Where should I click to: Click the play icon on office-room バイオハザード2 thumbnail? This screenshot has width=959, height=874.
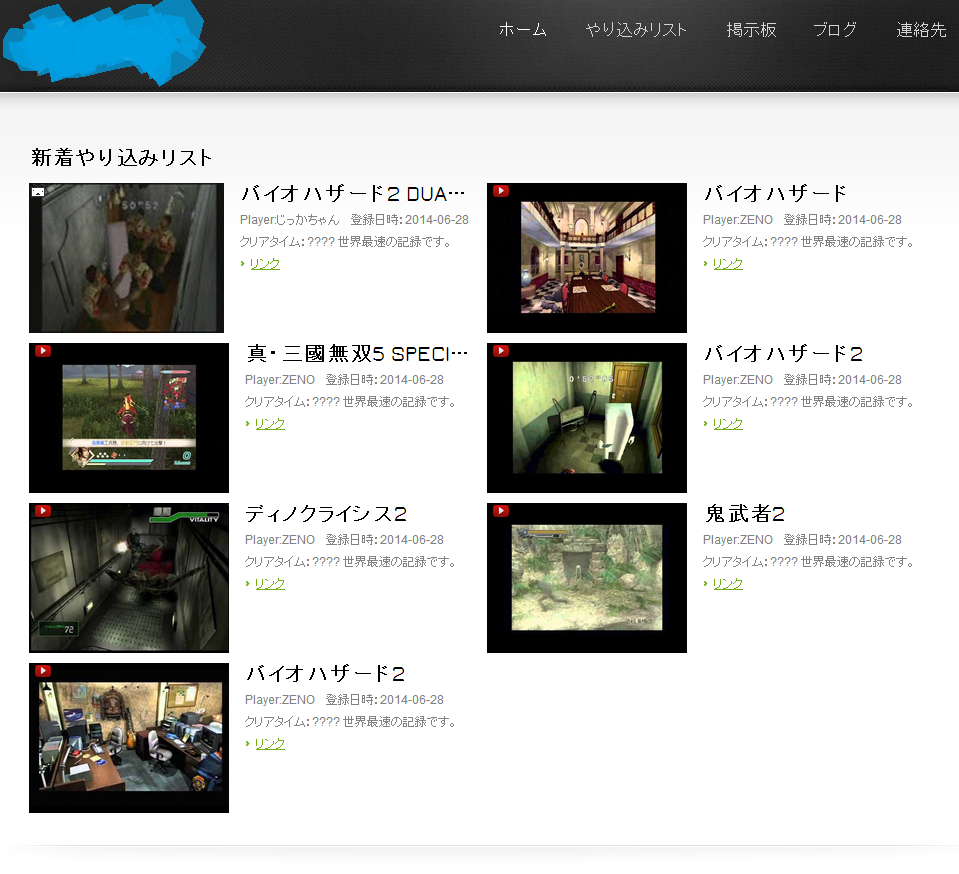click(43, 671)
